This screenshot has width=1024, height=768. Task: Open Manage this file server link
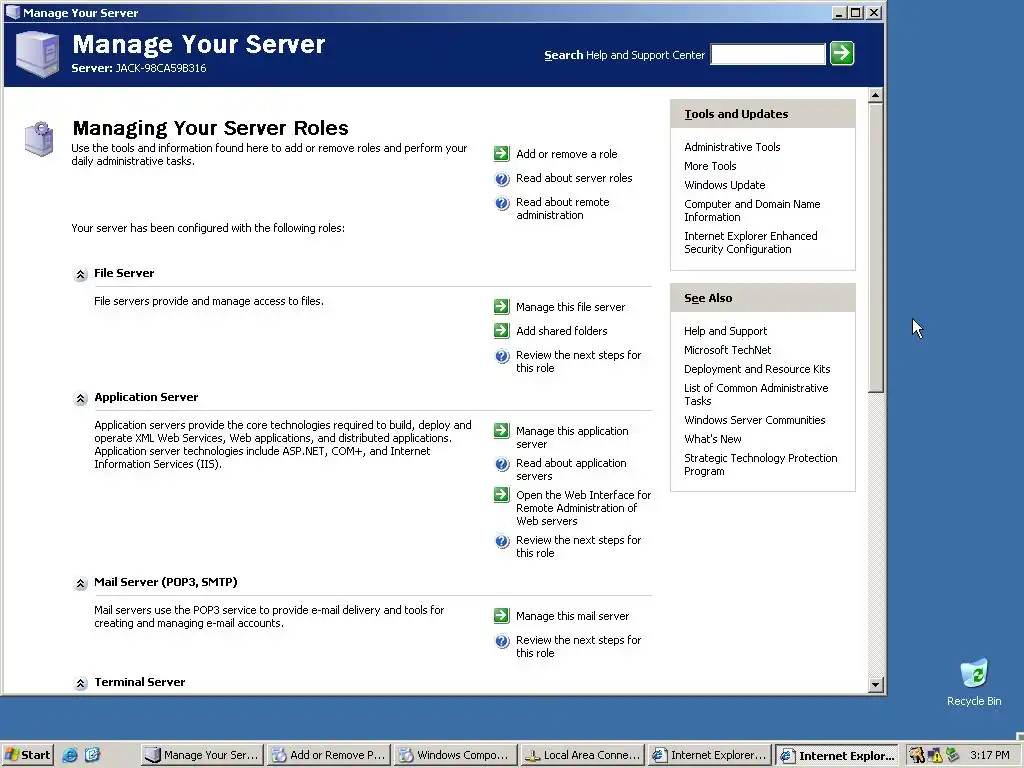(x=570, y=307)
